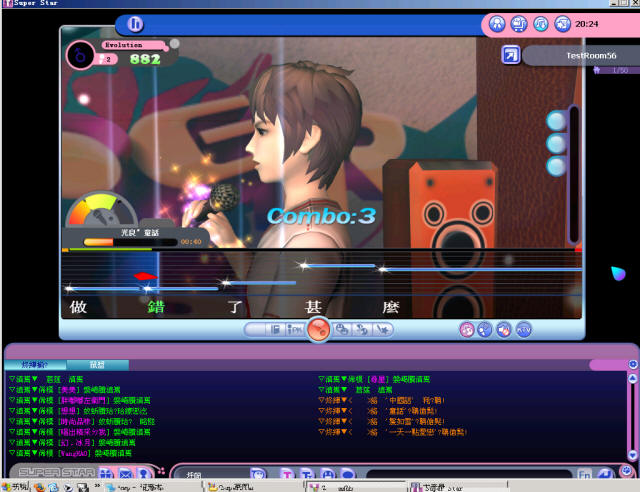Click the save disk icon in the chat bar
The height and width of the screenshot is (492, 640).
[327, 474]
